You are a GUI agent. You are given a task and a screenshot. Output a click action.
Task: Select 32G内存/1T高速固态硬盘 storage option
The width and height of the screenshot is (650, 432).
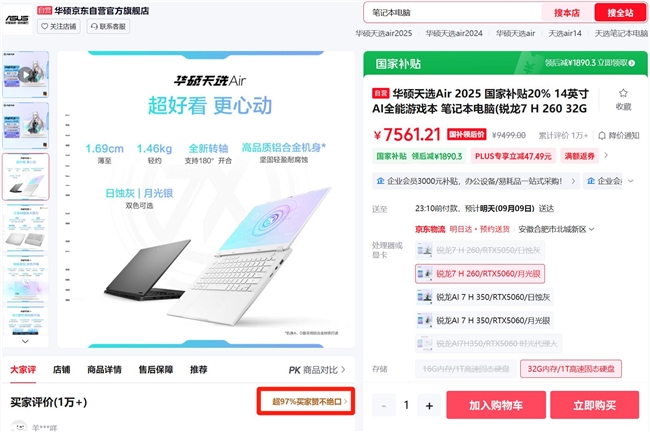click(x=571, y=369)
